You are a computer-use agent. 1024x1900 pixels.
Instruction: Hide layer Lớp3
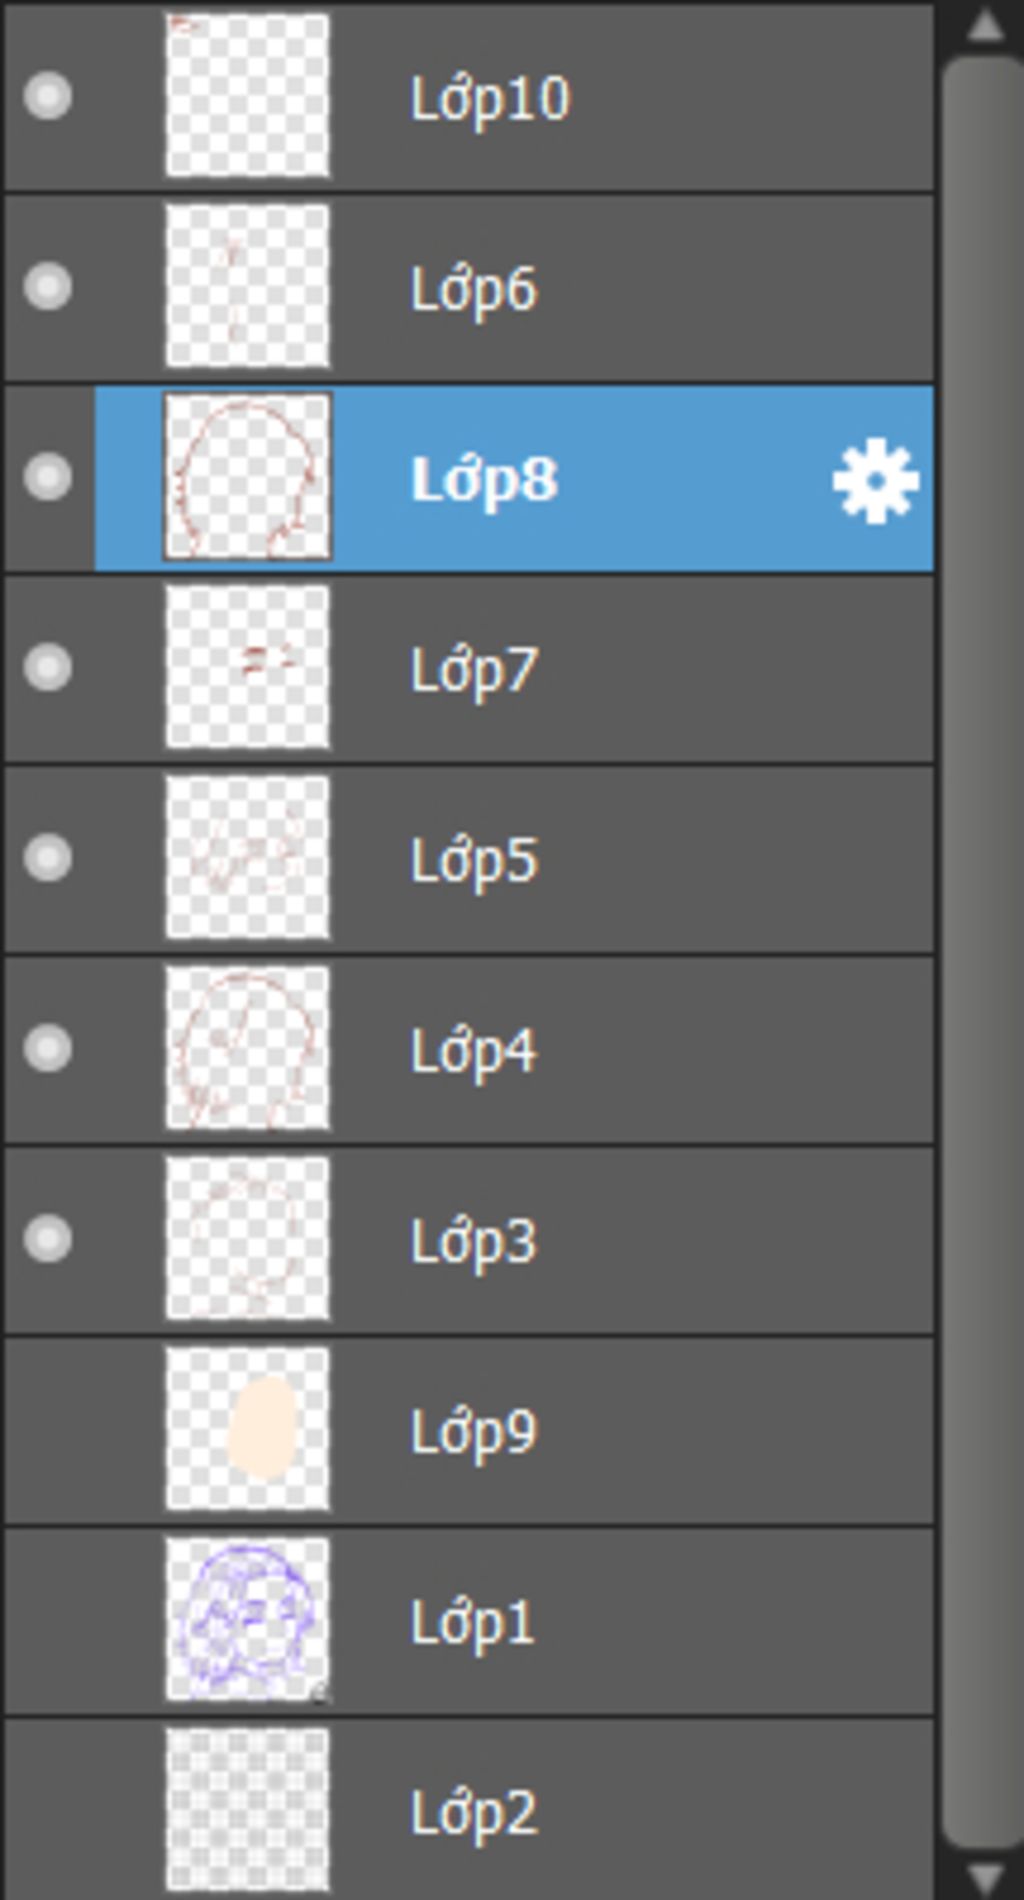tap(48, 1239)
